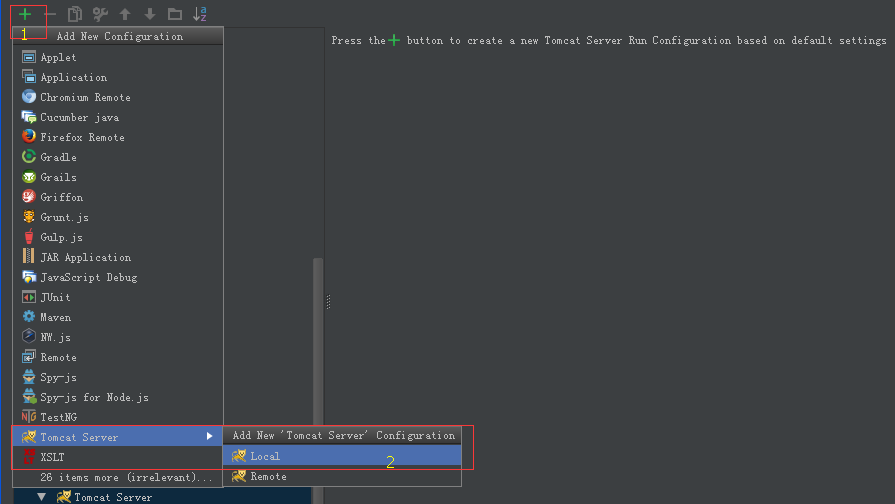Choose Remote in Tomcat Server submenu

[x=342, y=476]
